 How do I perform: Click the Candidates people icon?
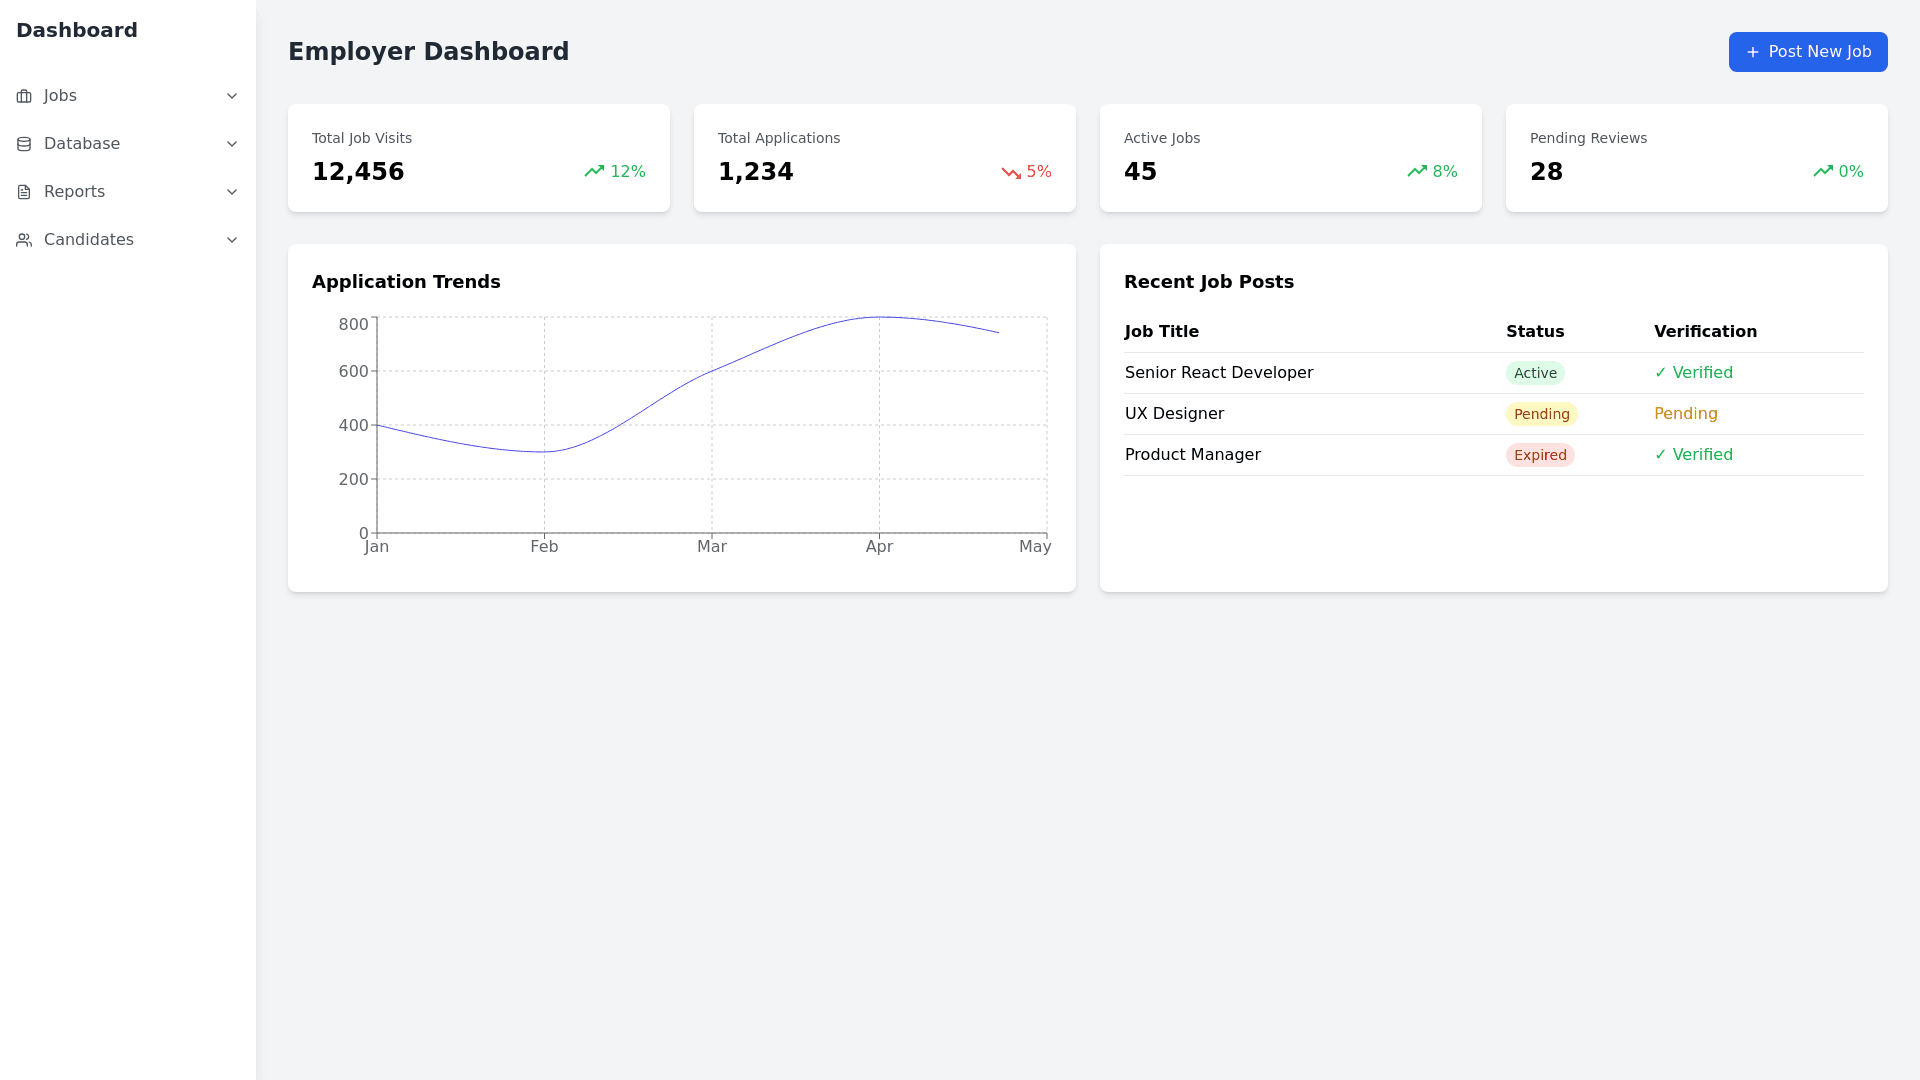pos(24,240)
